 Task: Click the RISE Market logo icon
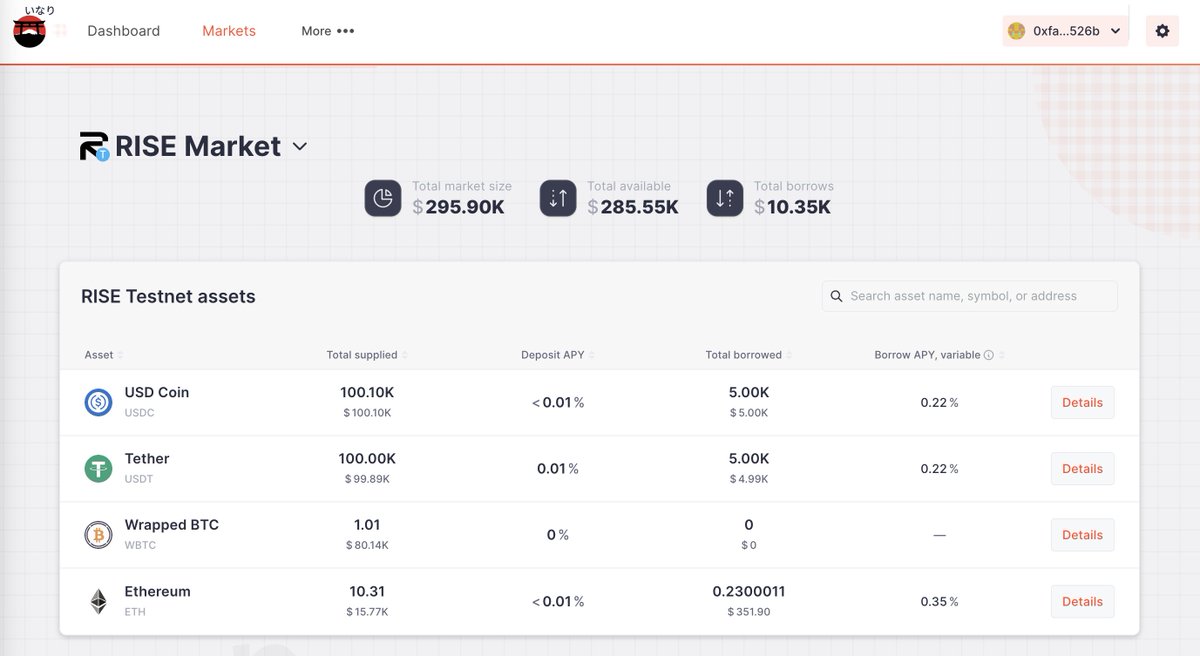pyautogui.click(x=94, y=146)
